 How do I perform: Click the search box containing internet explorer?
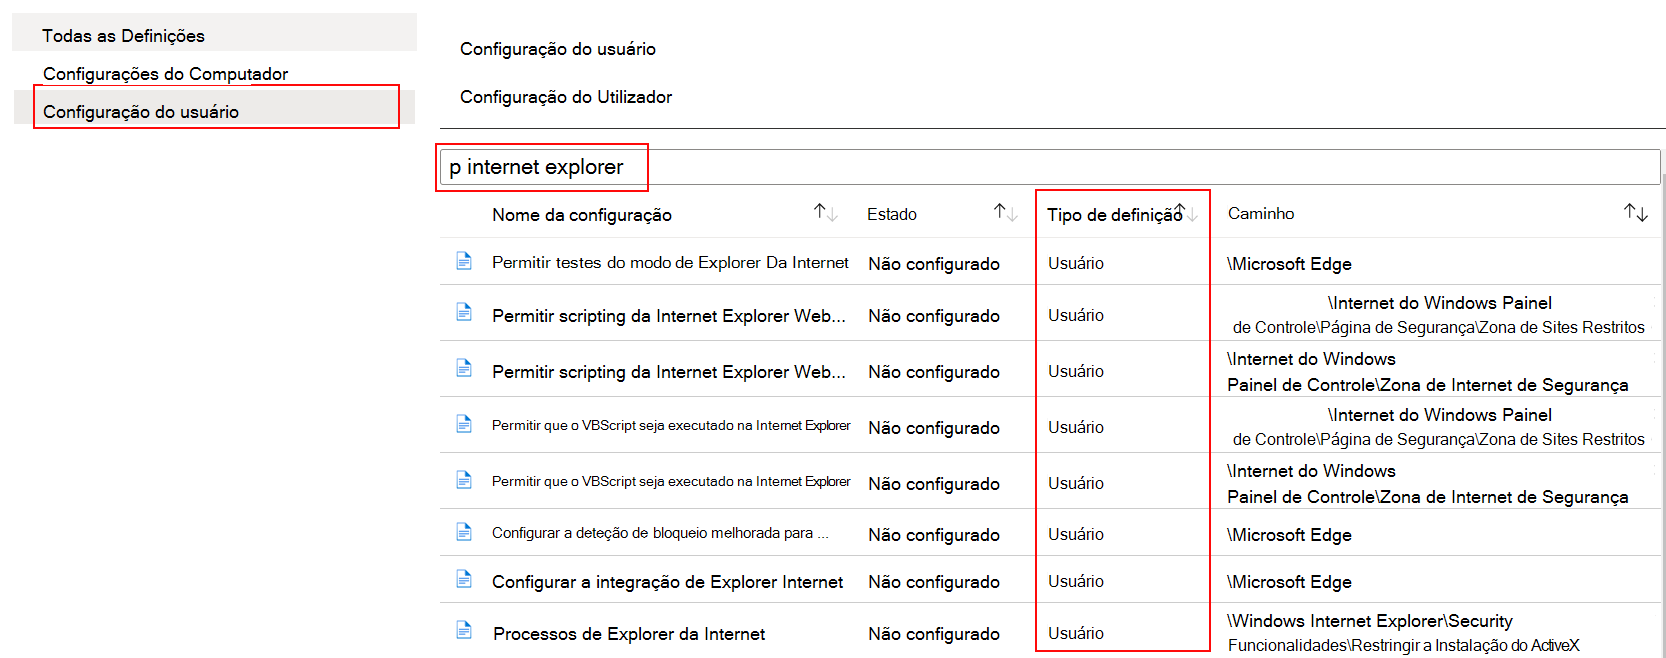pyautogui.click(x=1050, y=167)
